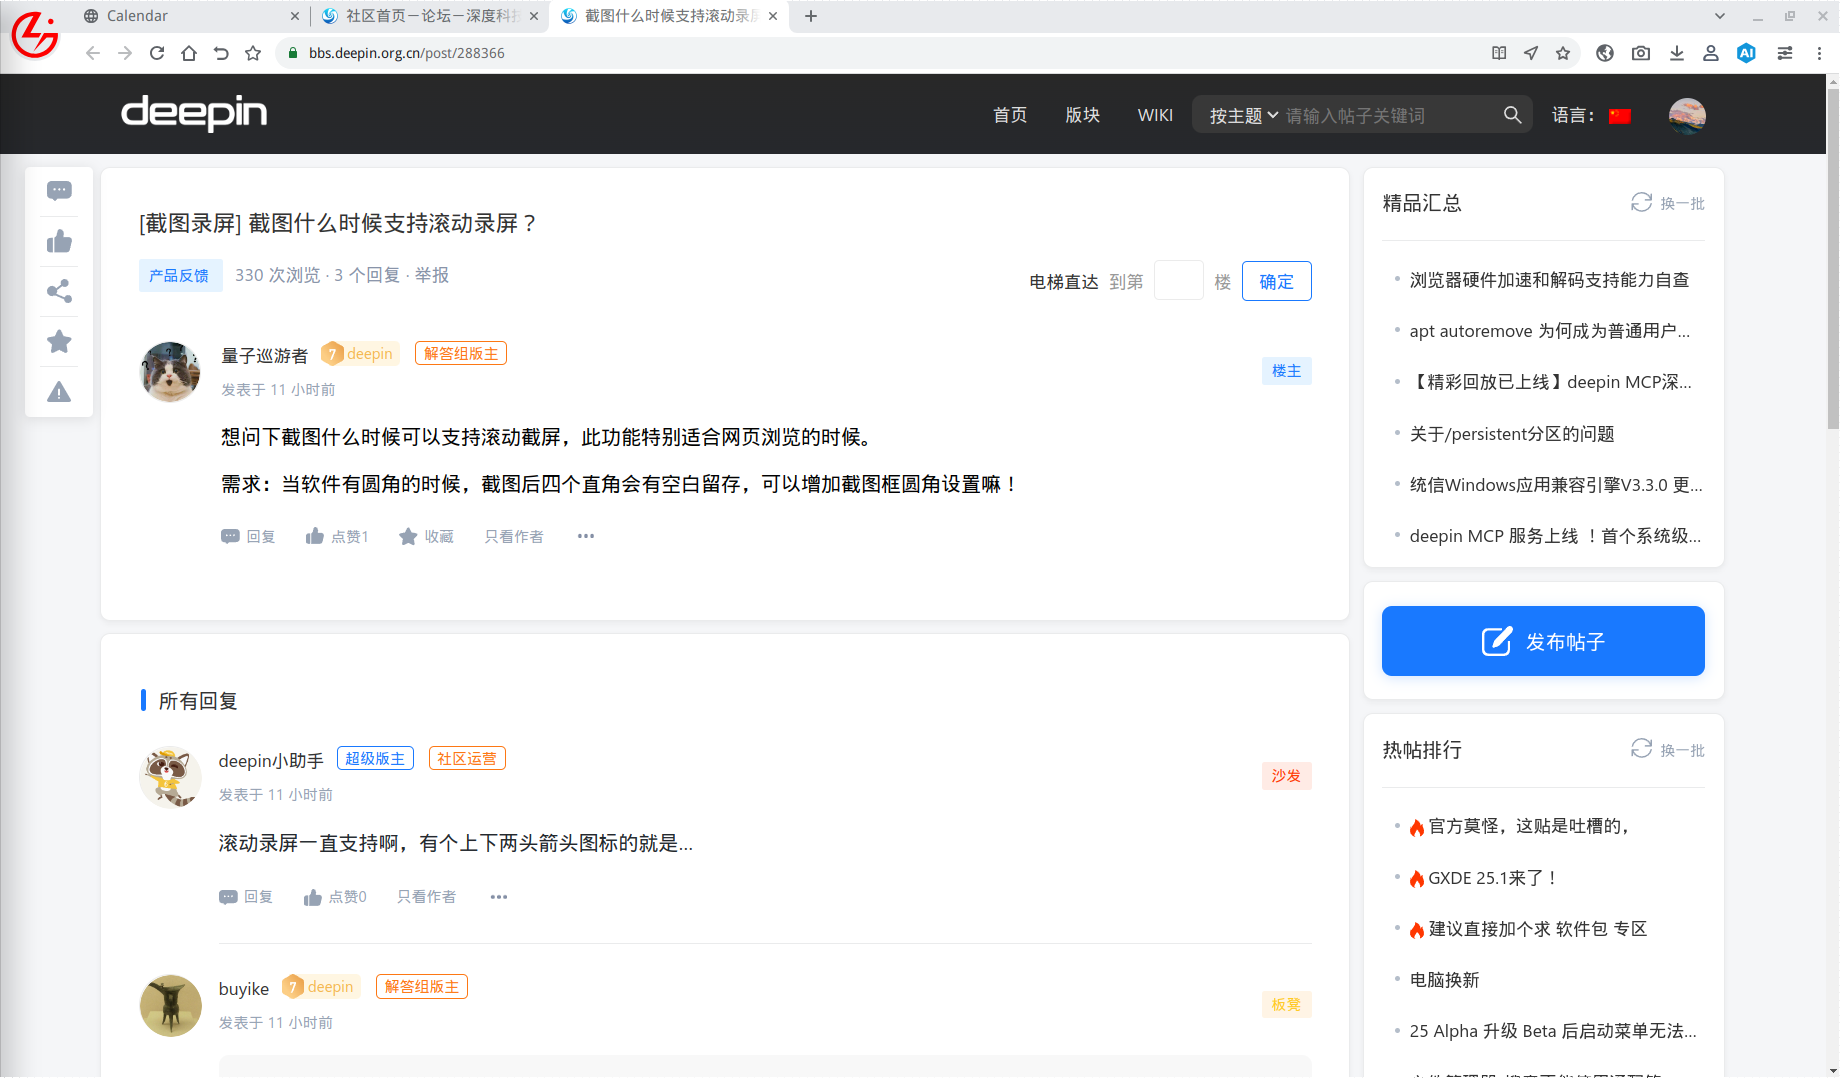
Task: Expand the 按主题 search type dropdown
Action: [1243, 116]
